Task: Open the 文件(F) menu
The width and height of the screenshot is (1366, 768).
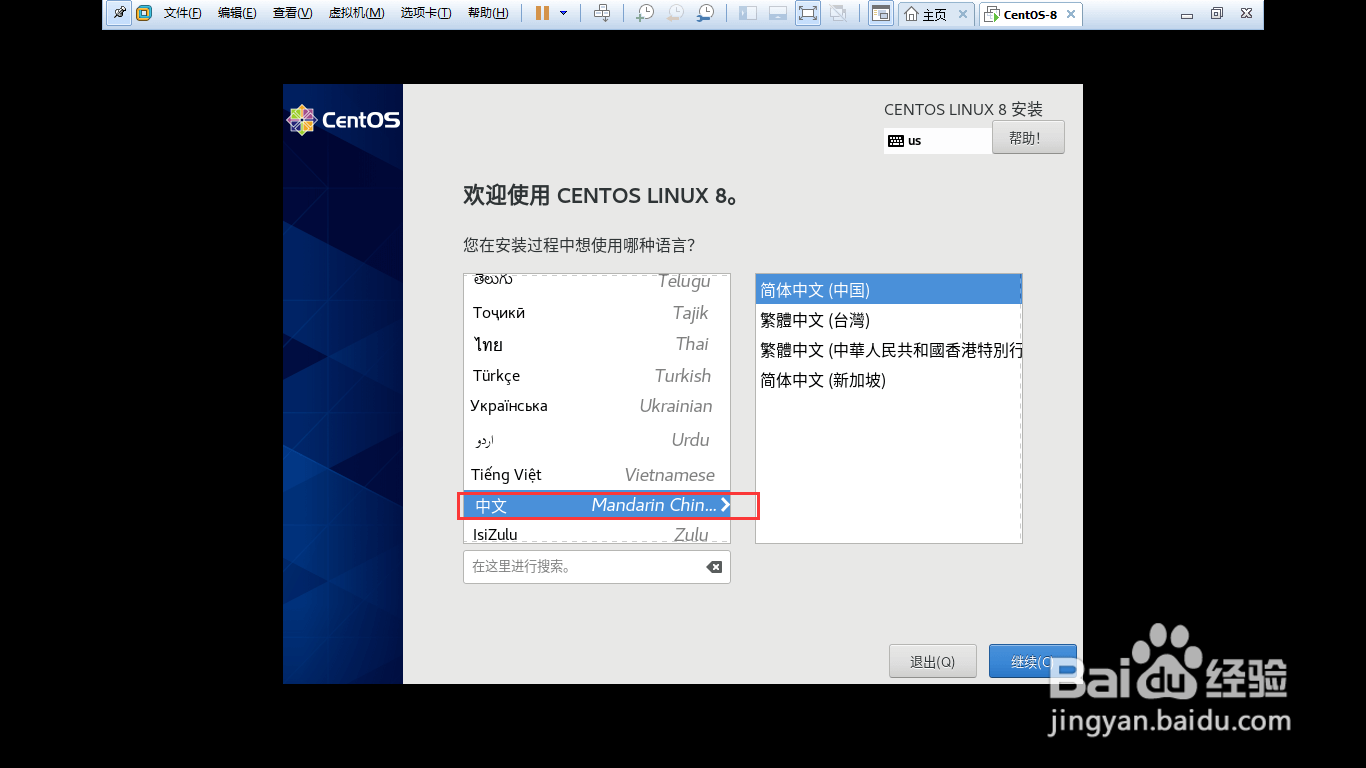Action: click(x=182, y=14)
